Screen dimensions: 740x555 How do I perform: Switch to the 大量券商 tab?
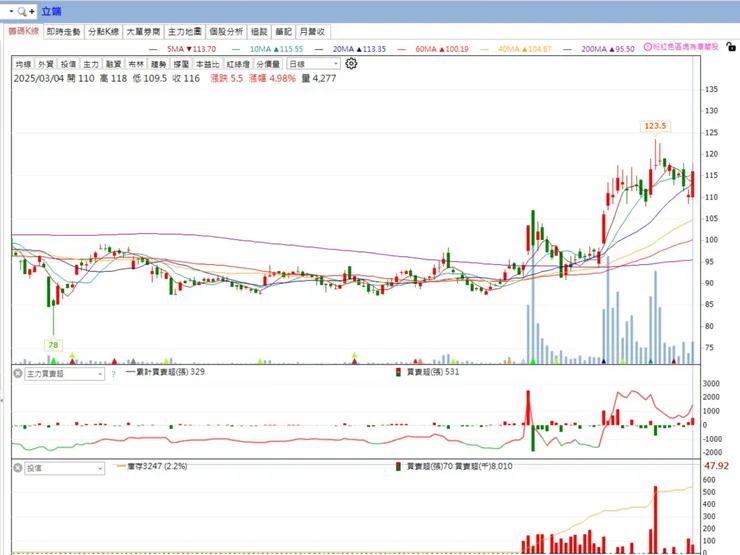pyautogui.click(x=143, y=32)
